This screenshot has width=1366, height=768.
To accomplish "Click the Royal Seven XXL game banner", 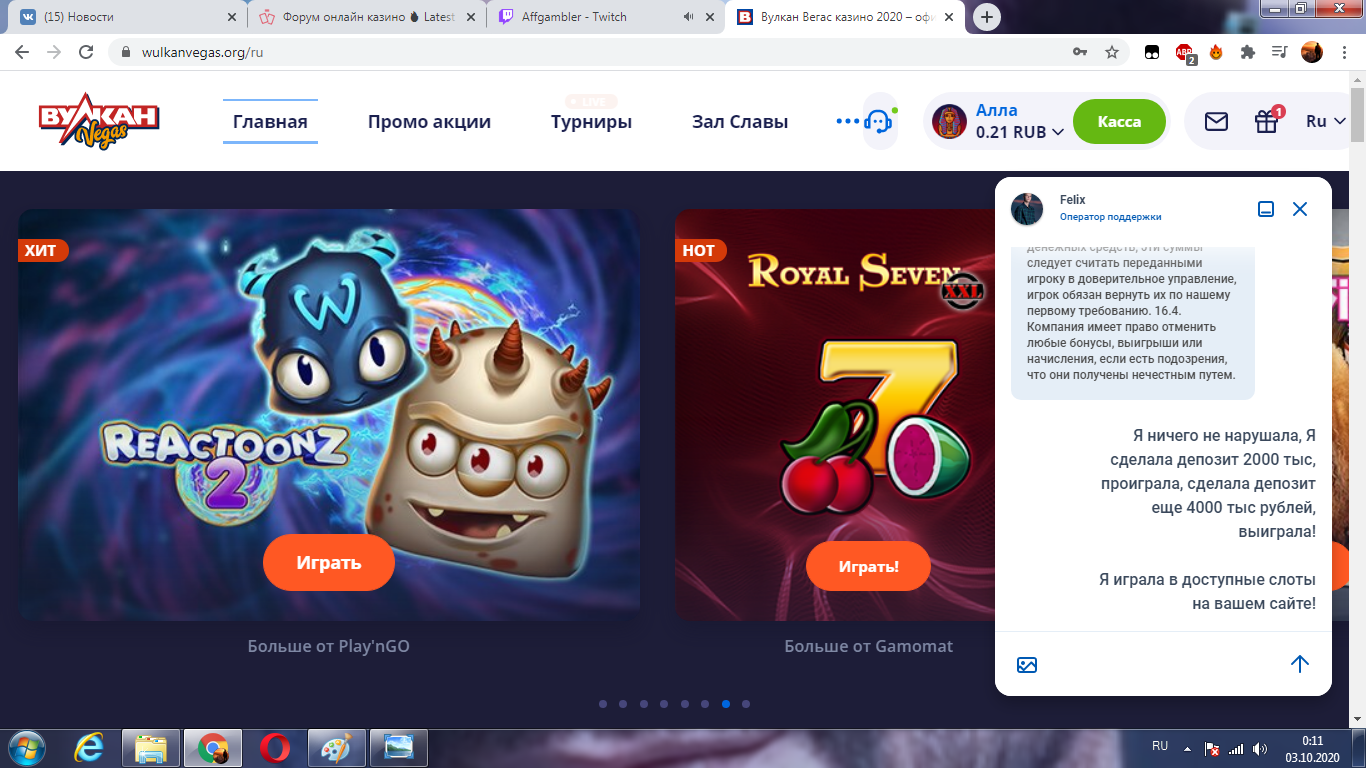I will pyautogui.click(x=835, y=415).
